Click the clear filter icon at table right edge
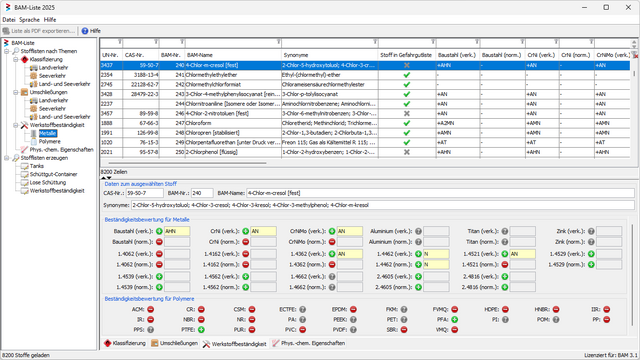The height and width of the screenshot is (360, 640). (636, 56)
